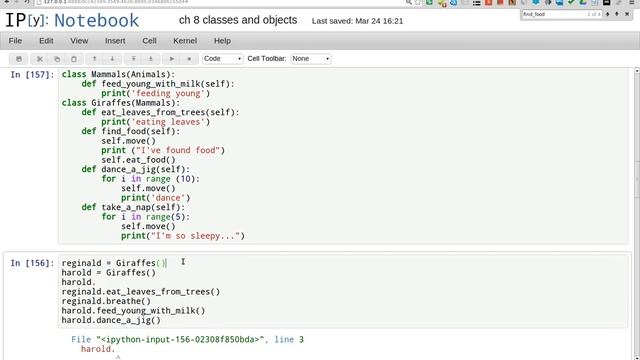Click the print('feeding young') line
This screenshot has width=640, height=360.
point(156,93)
